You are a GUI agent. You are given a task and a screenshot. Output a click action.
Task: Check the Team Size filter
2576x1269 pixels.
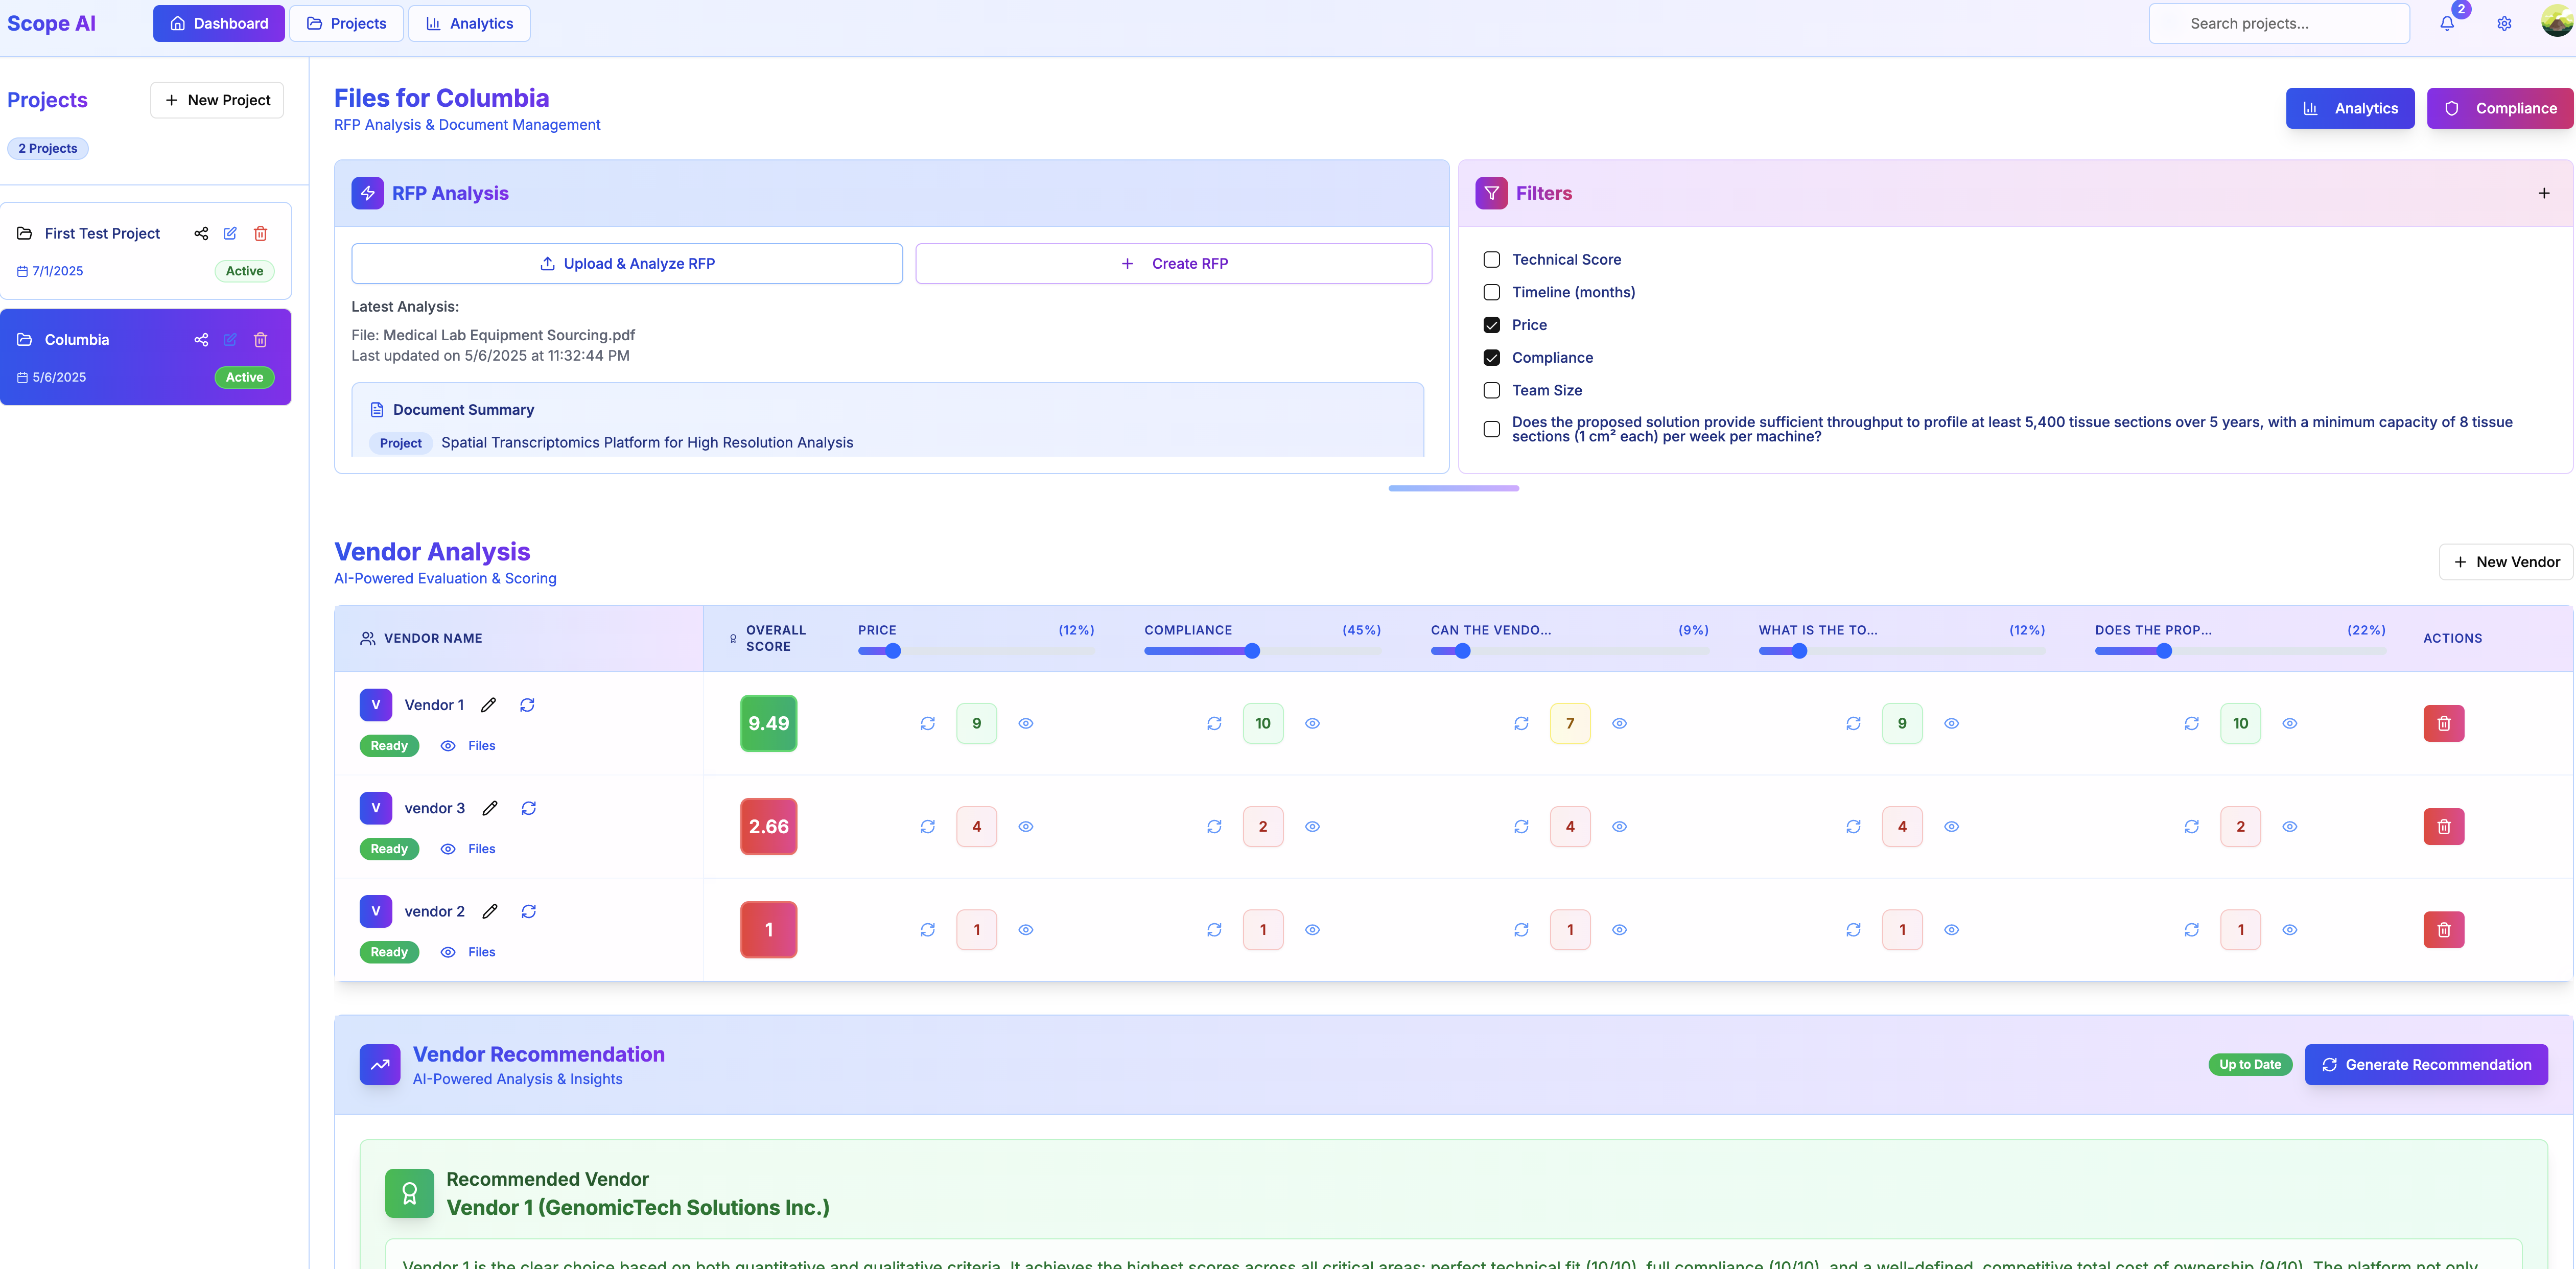coord(1491,390)
